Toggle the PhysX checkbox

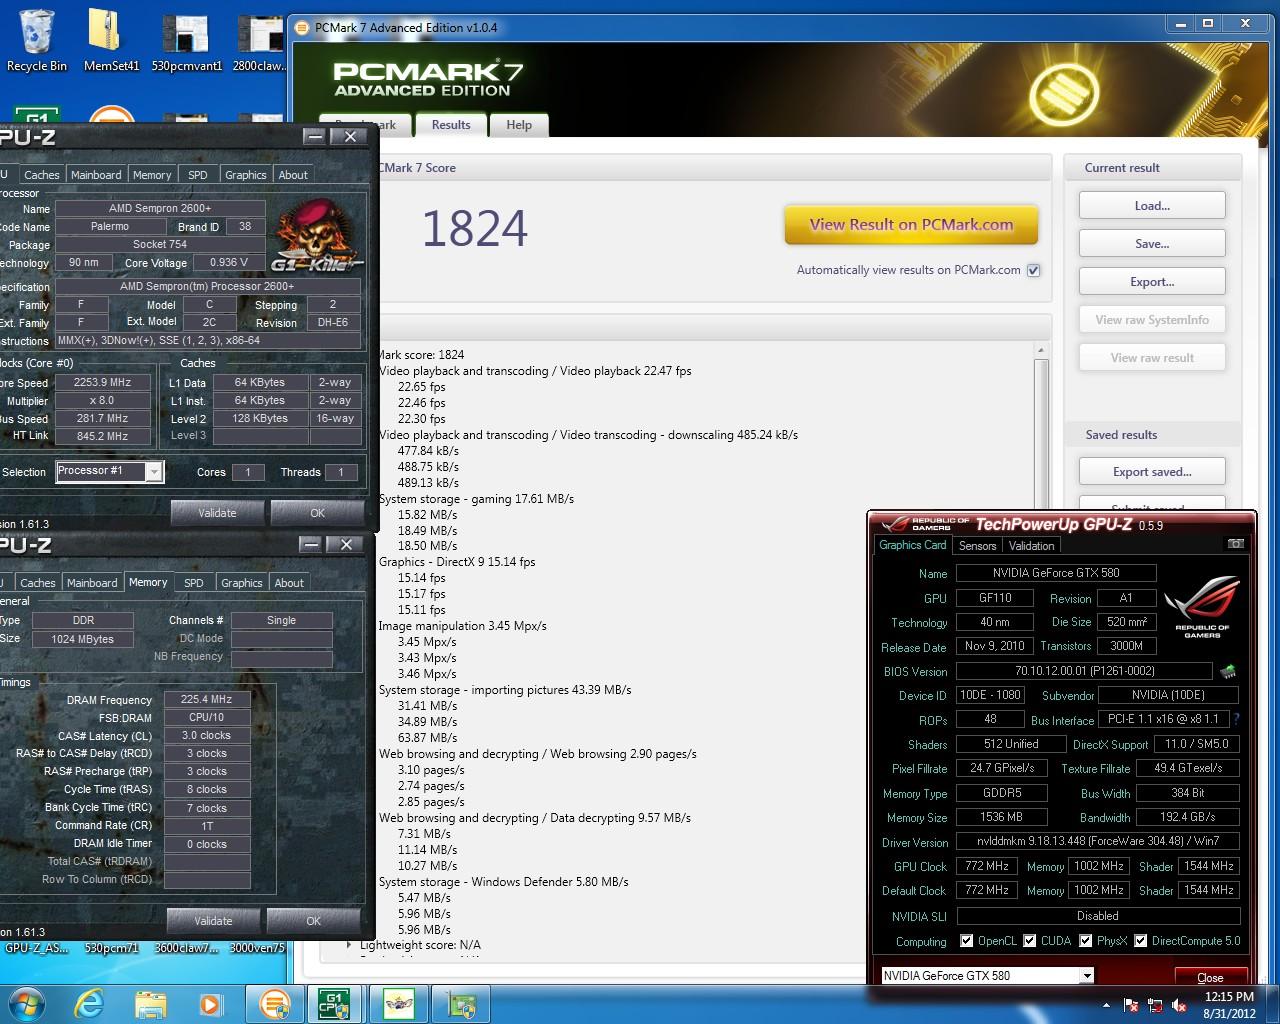[1085, 940]
